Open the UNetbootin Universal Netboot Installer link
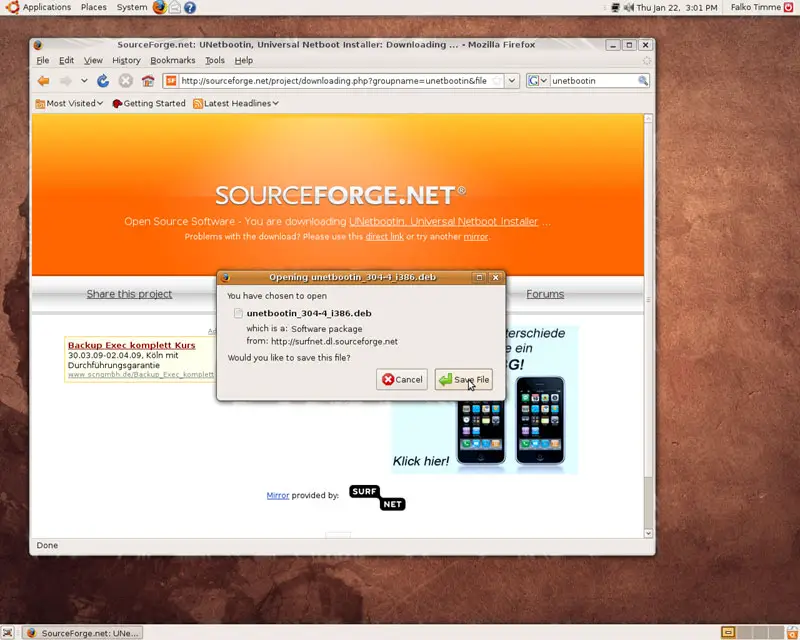This screenshot has width=800, height=640. (x=443, y=221)
